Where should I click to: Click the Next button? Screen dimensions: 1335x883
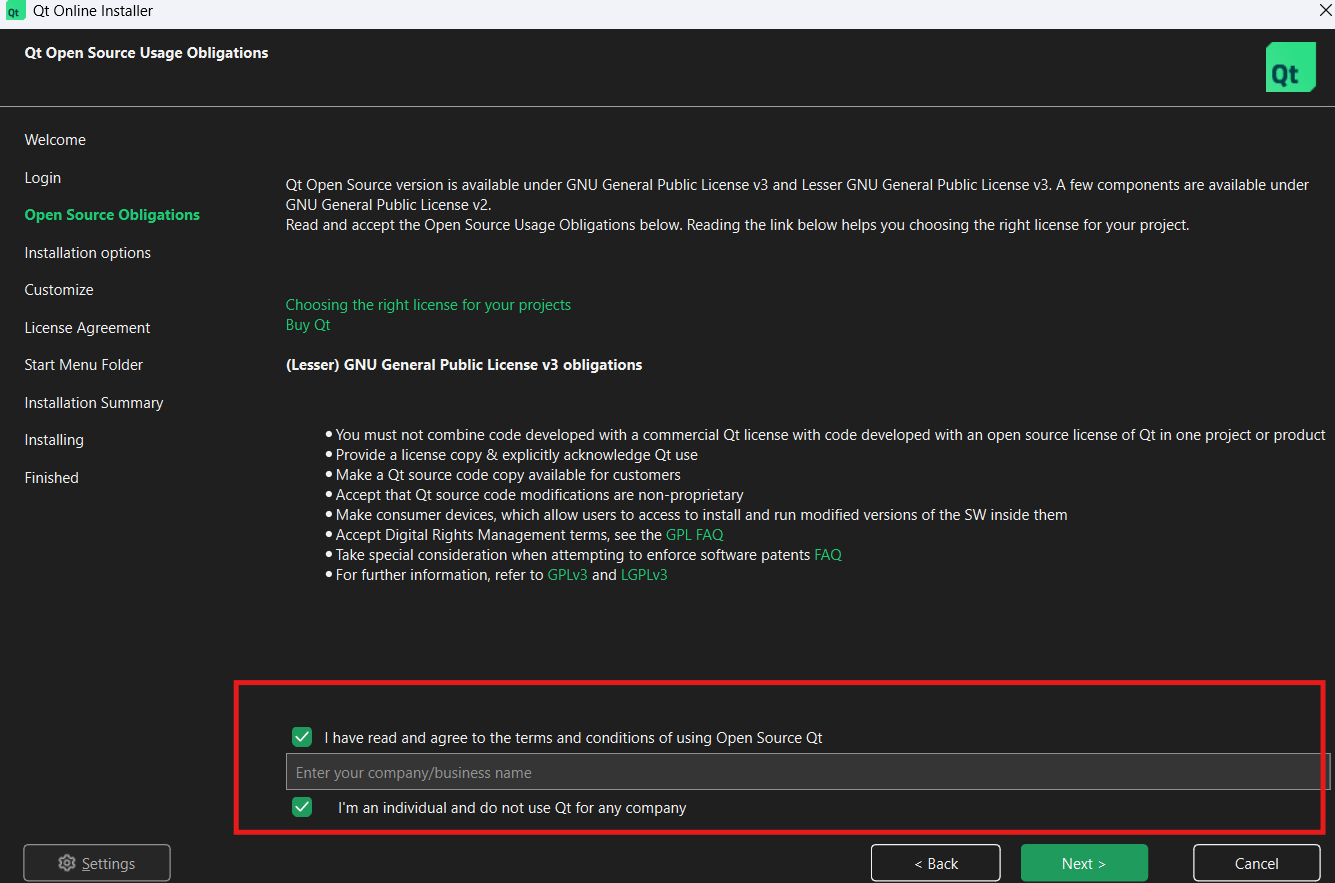pyautogui.click(x=1084, y=863)
